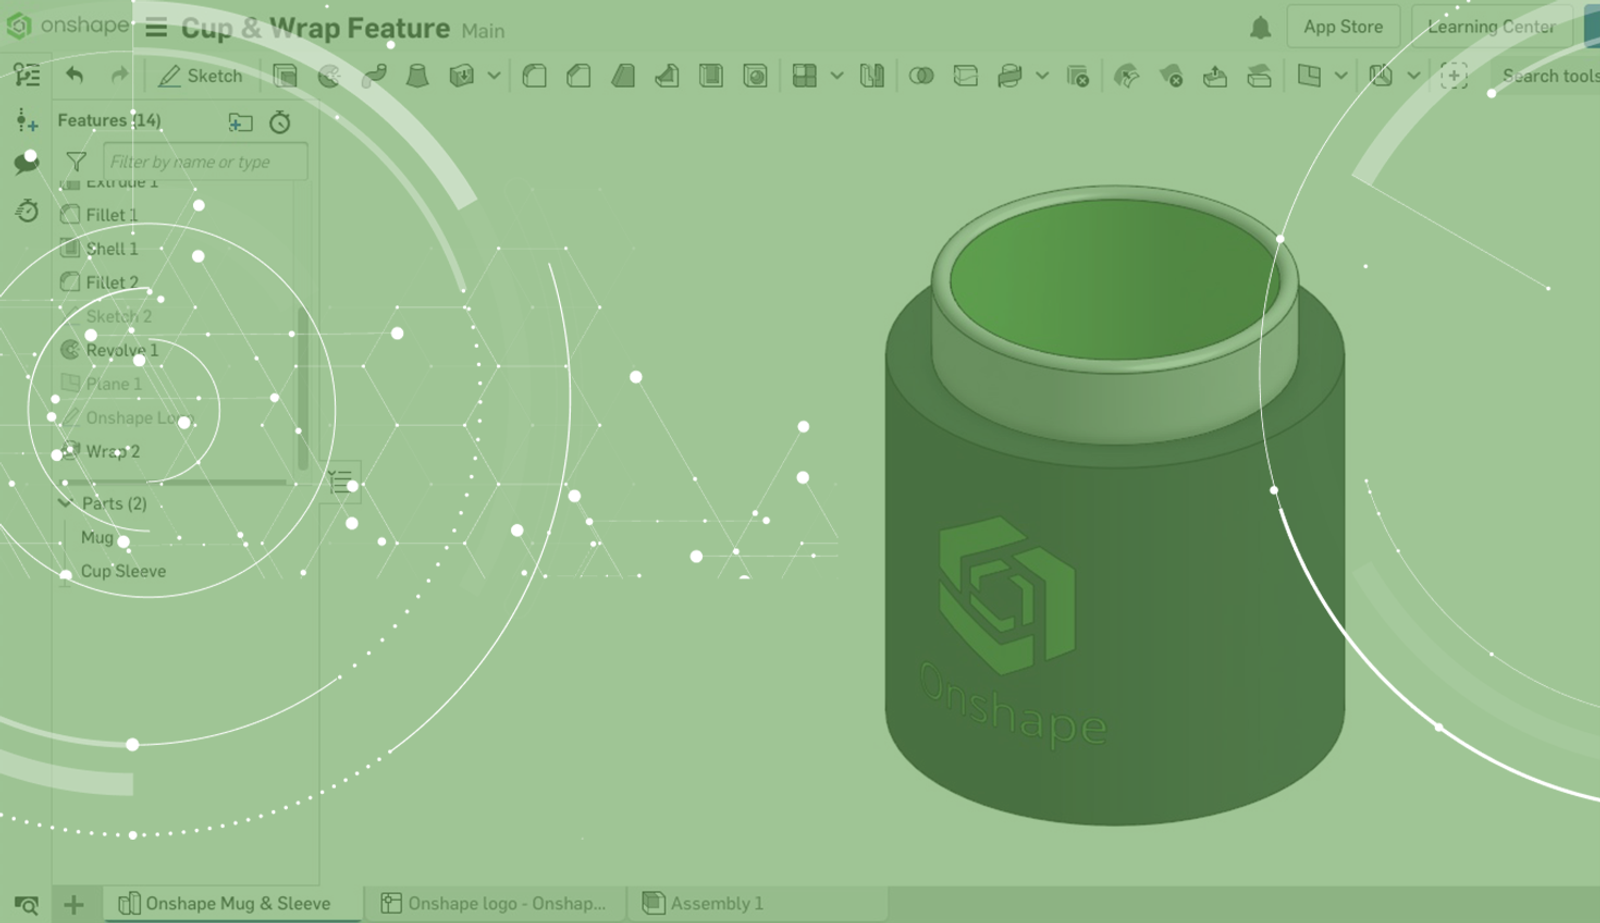
Task: Open the App Store
Action: 1343,27
